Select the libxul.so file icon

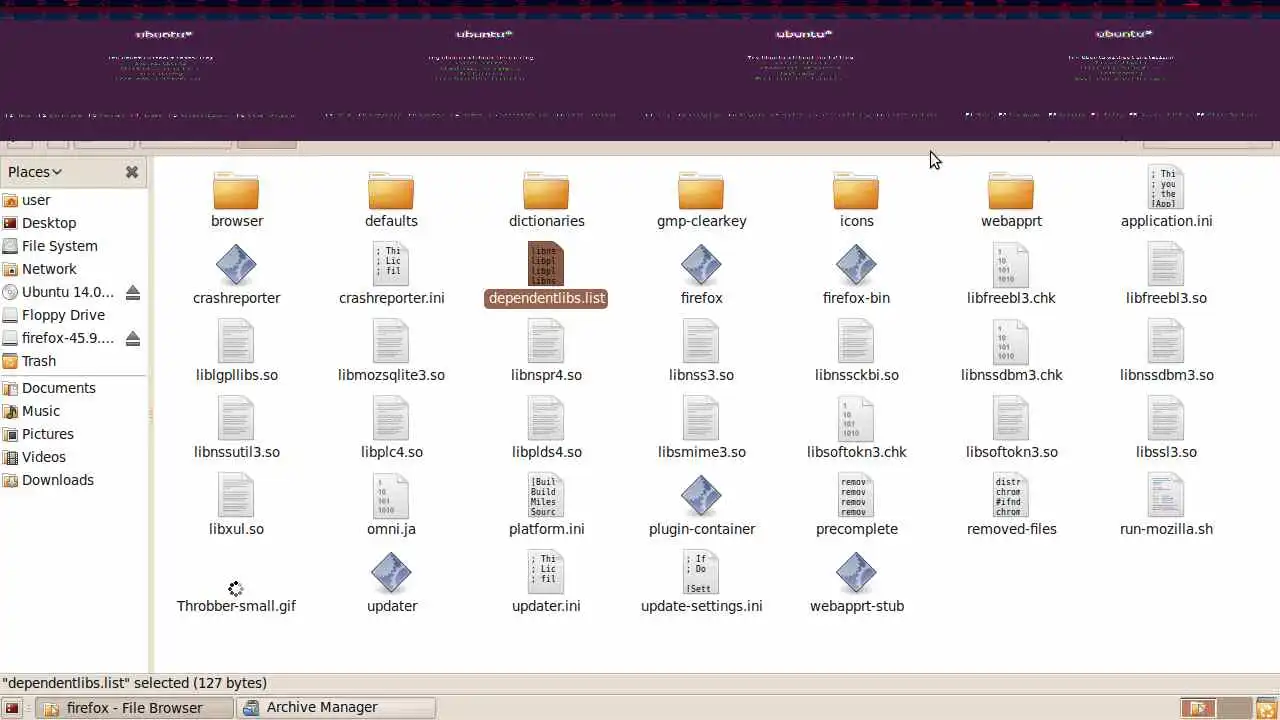(x=236, y=496)
